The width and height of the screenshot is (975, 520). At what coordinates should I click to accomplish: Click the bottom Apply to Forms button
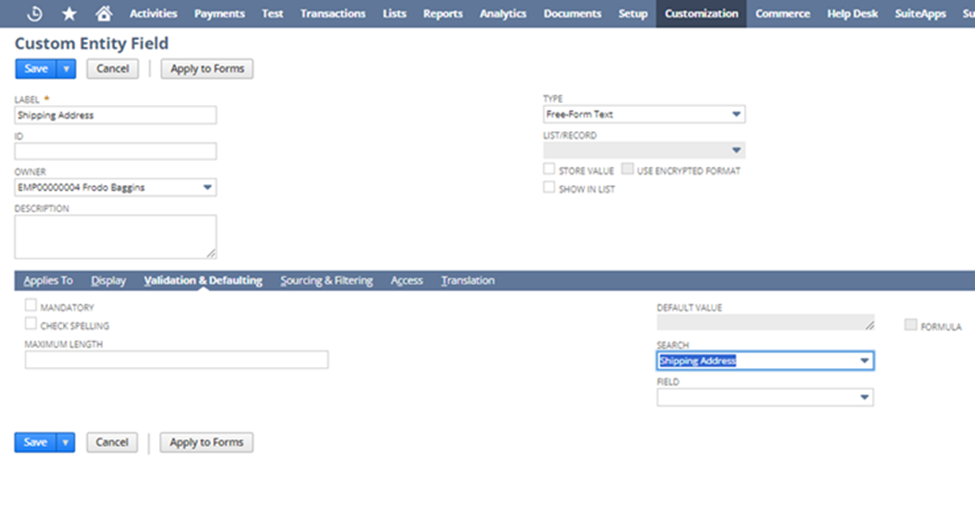pyautogui.click(x=206, y=442)
